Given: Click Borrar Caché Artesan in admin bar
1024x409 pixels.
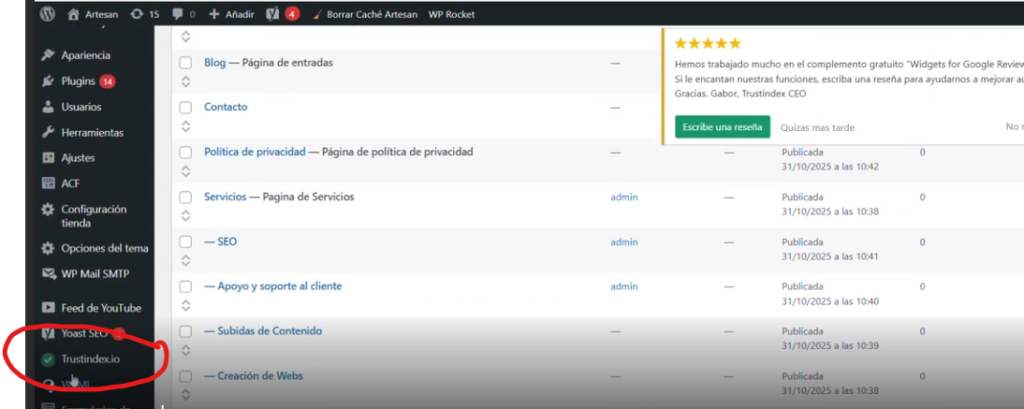Looking at the screenshot, I should pos(370,15).
